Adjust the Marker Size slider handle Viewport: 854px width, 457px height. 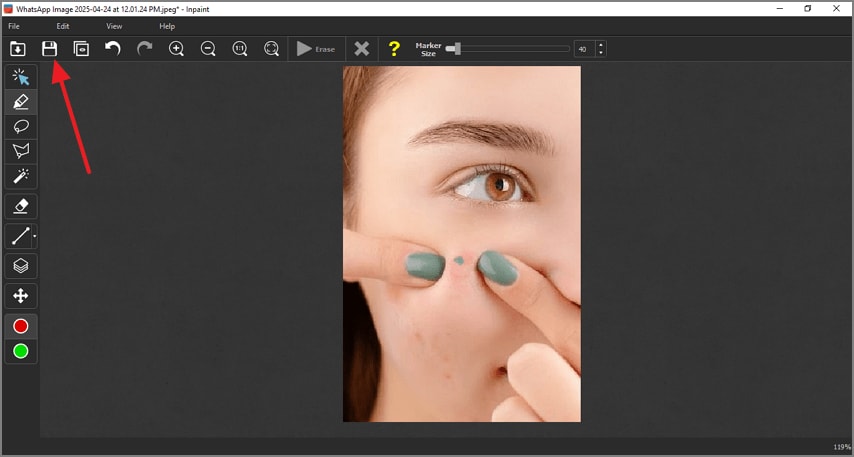tap(458, 49)
